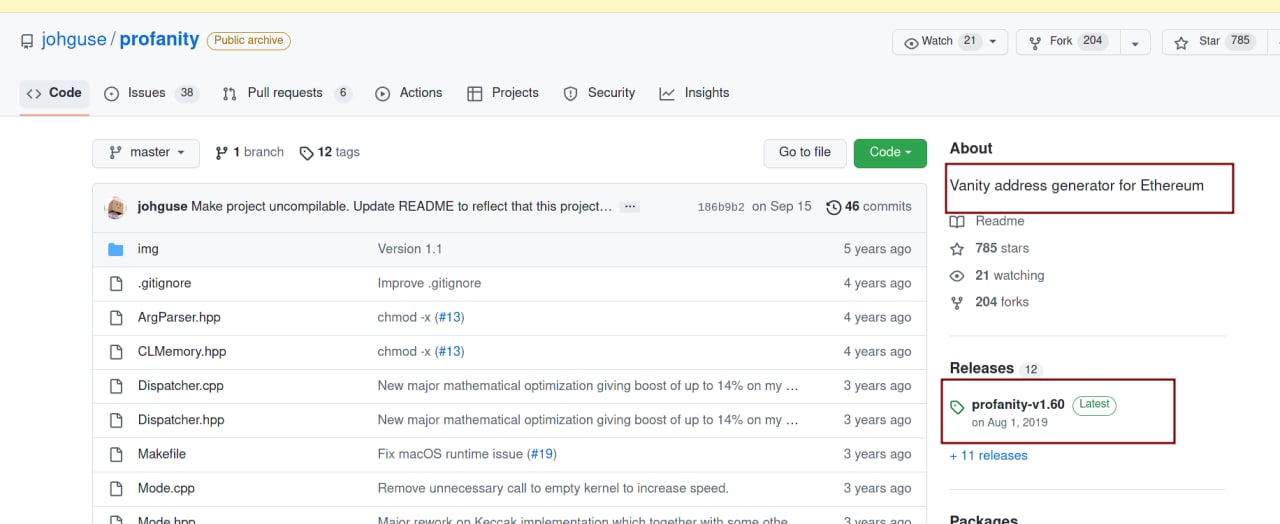Viewport: 1280px width, 524px height.
Task: Expand the dropdown arrow beside Fork
Action: pyautogui.click(x=1135, y=42)
